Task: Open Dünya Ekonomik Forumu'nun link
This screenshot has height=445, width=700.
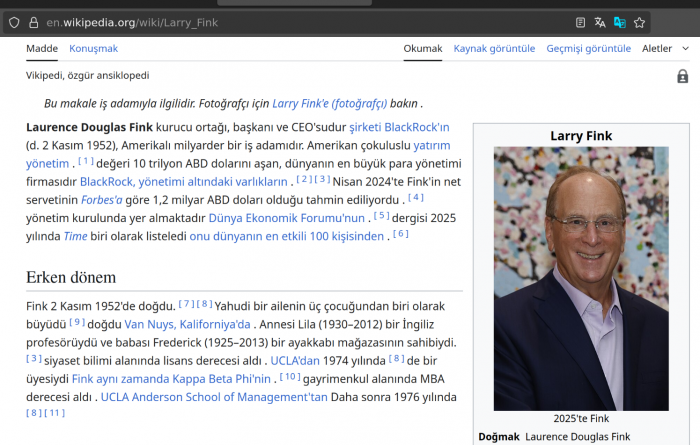Action: (x=287, y=218)
